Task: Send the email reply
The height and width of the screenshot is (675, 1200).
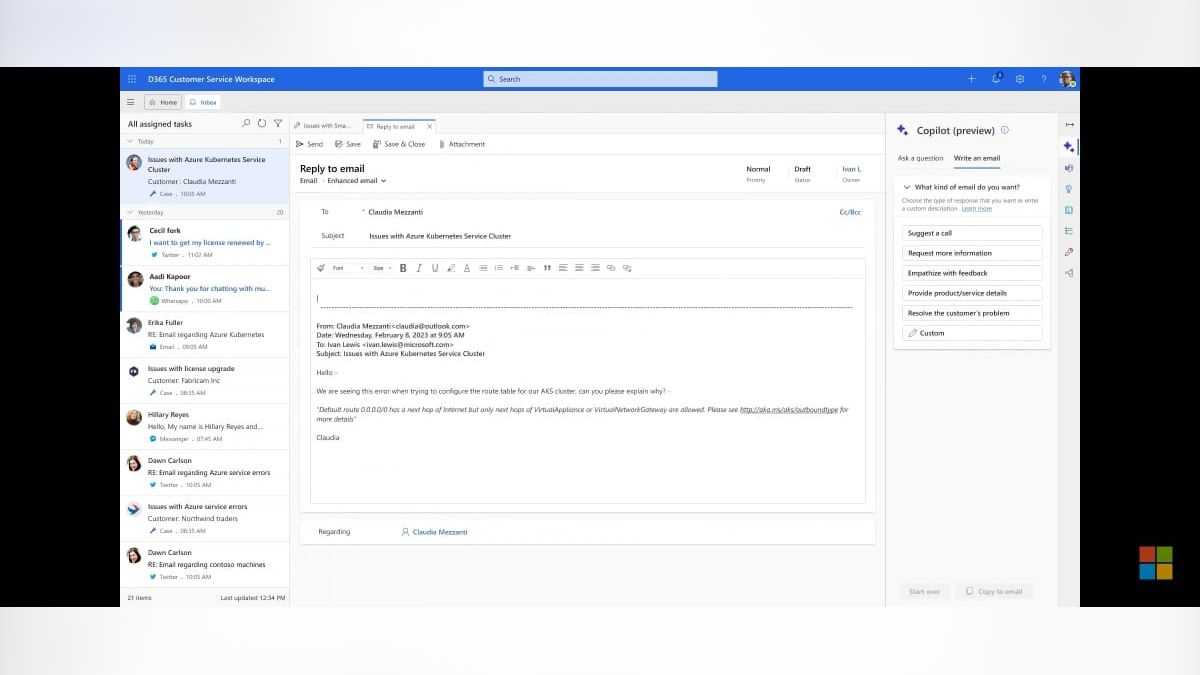Action: 310,144
